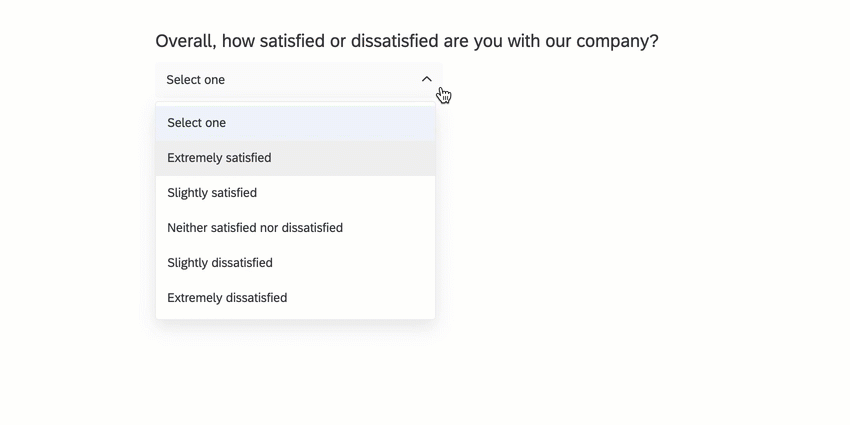Answer the question with 'Extremely satisfied'
Image resolution: width=850 pixels, height=425 pixels.
pyautogui.click(x=219, y=158)
